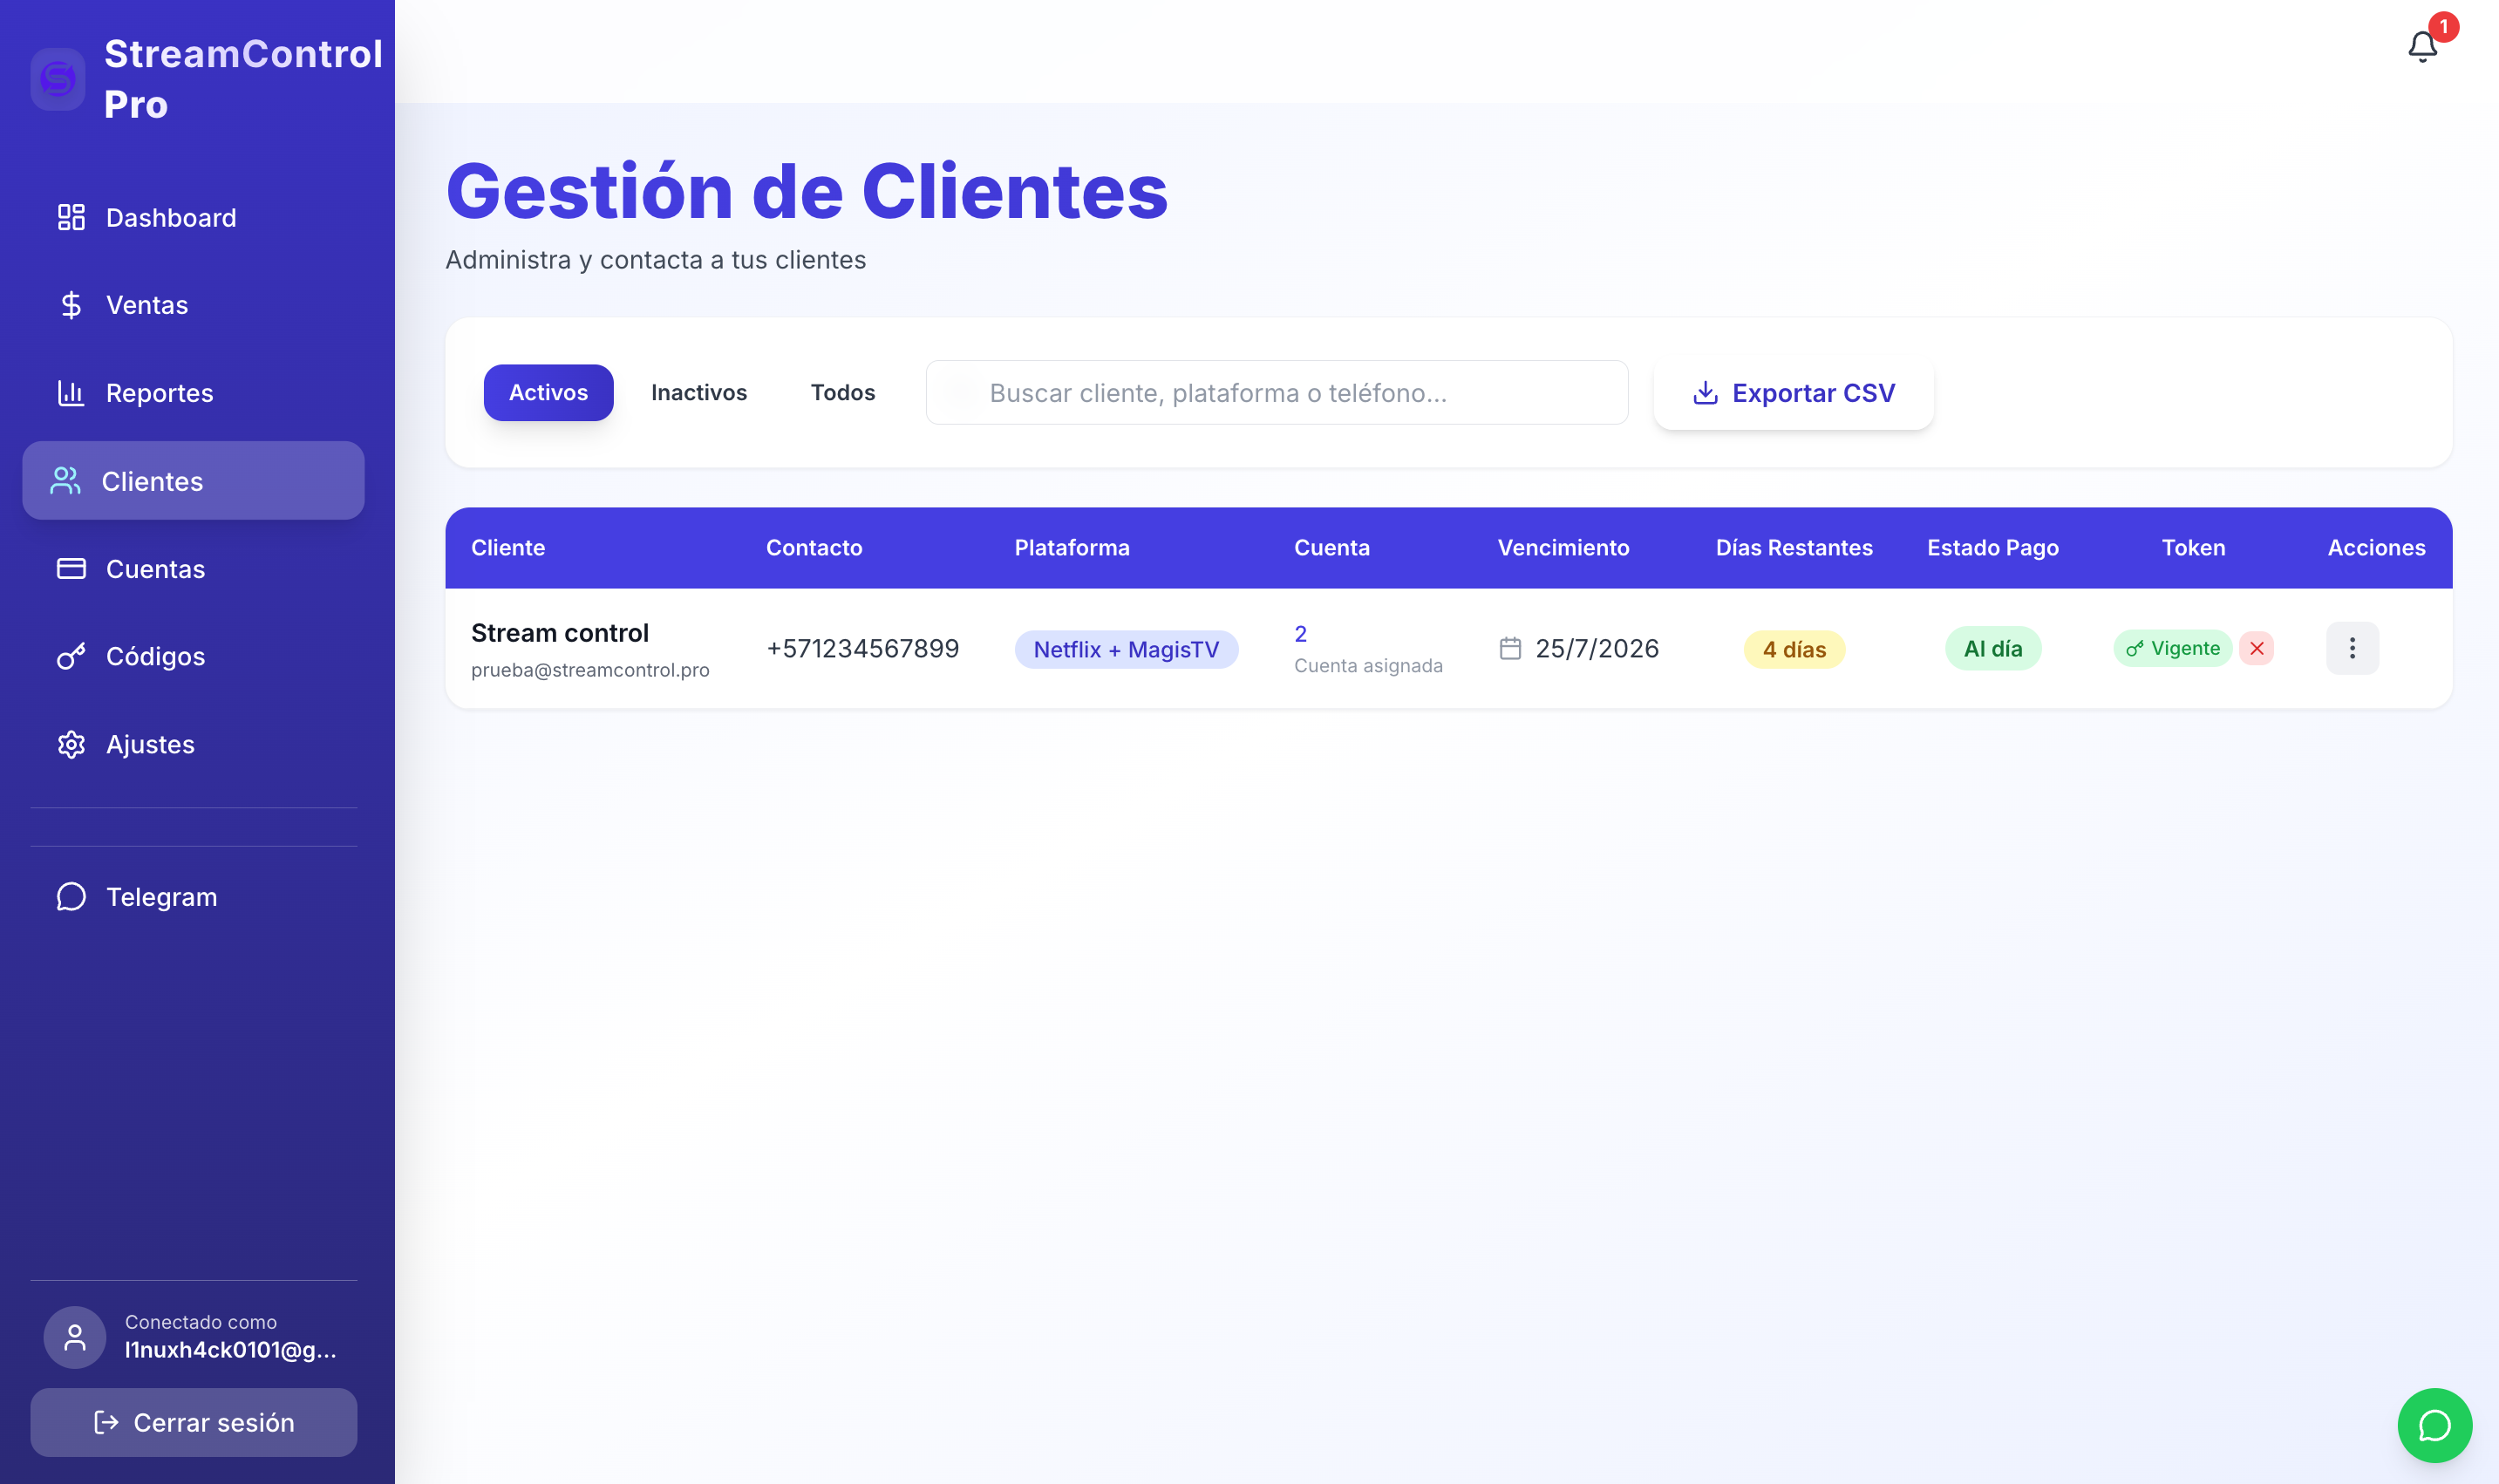
Task: Show Todos clients tab
Action: click(x=843, y=393)
